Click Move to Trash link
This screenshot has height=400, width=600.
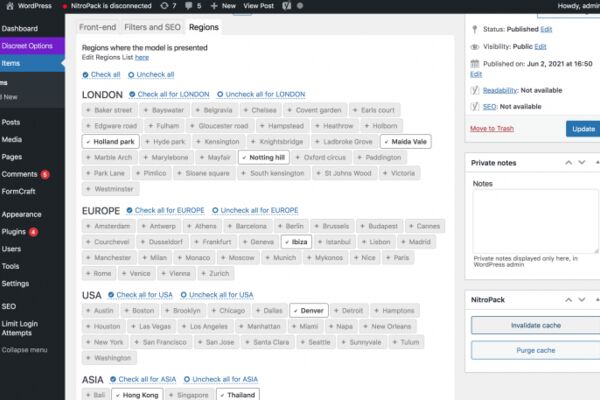[492, 129]
